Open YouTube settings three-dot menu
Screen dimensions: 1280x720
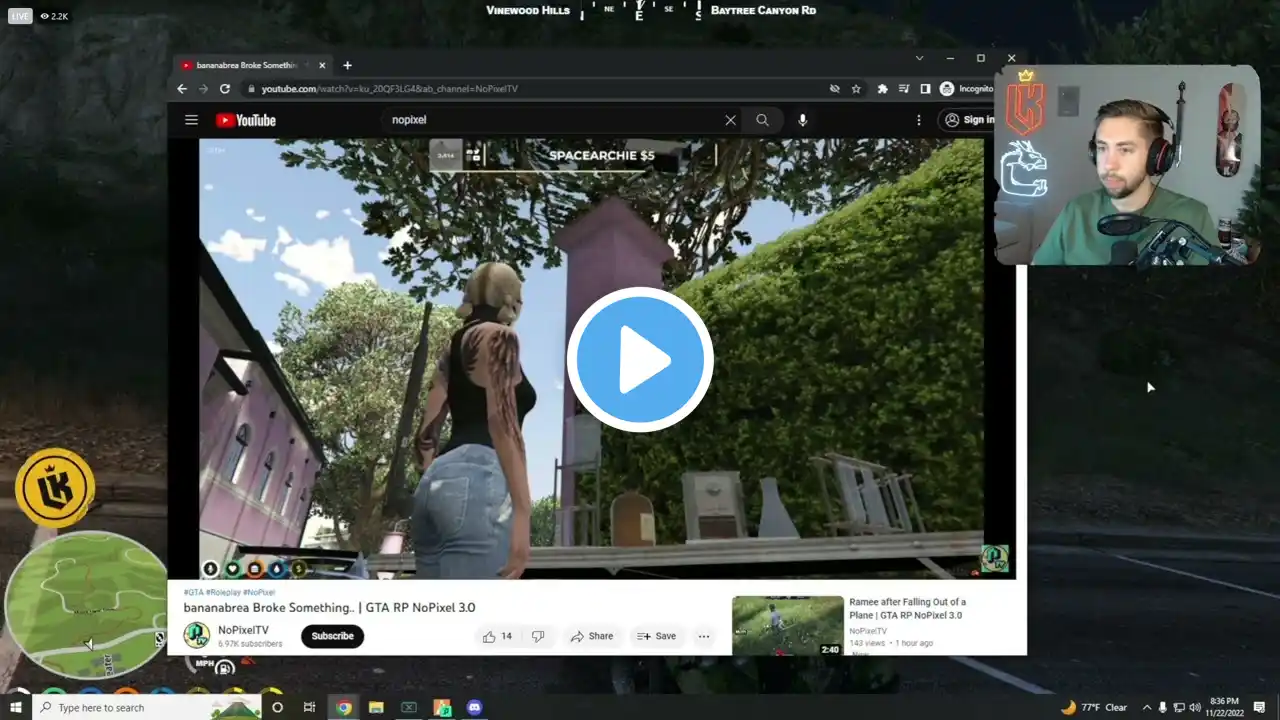(918, 120)
